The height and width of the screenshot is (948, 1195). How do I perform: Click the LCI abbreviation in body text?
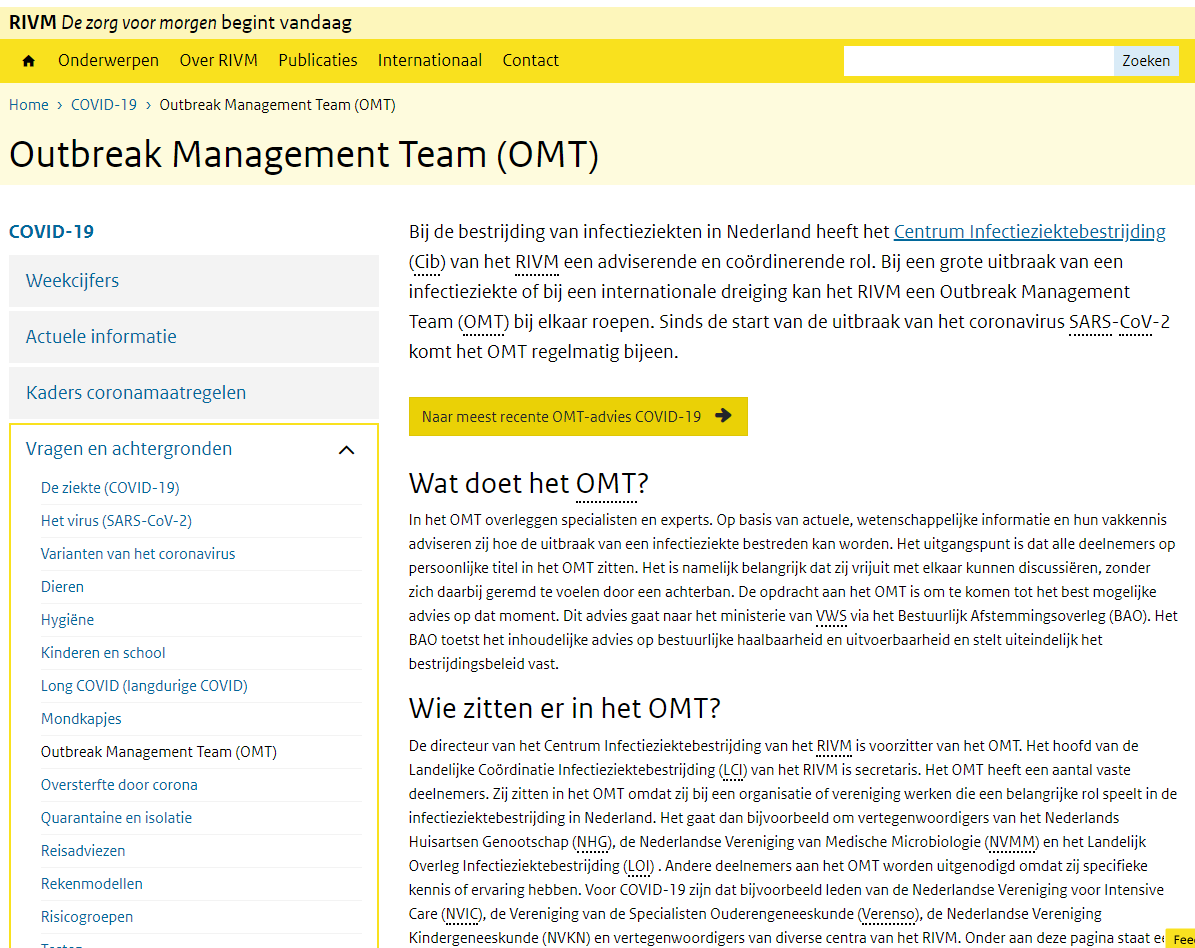733,770
